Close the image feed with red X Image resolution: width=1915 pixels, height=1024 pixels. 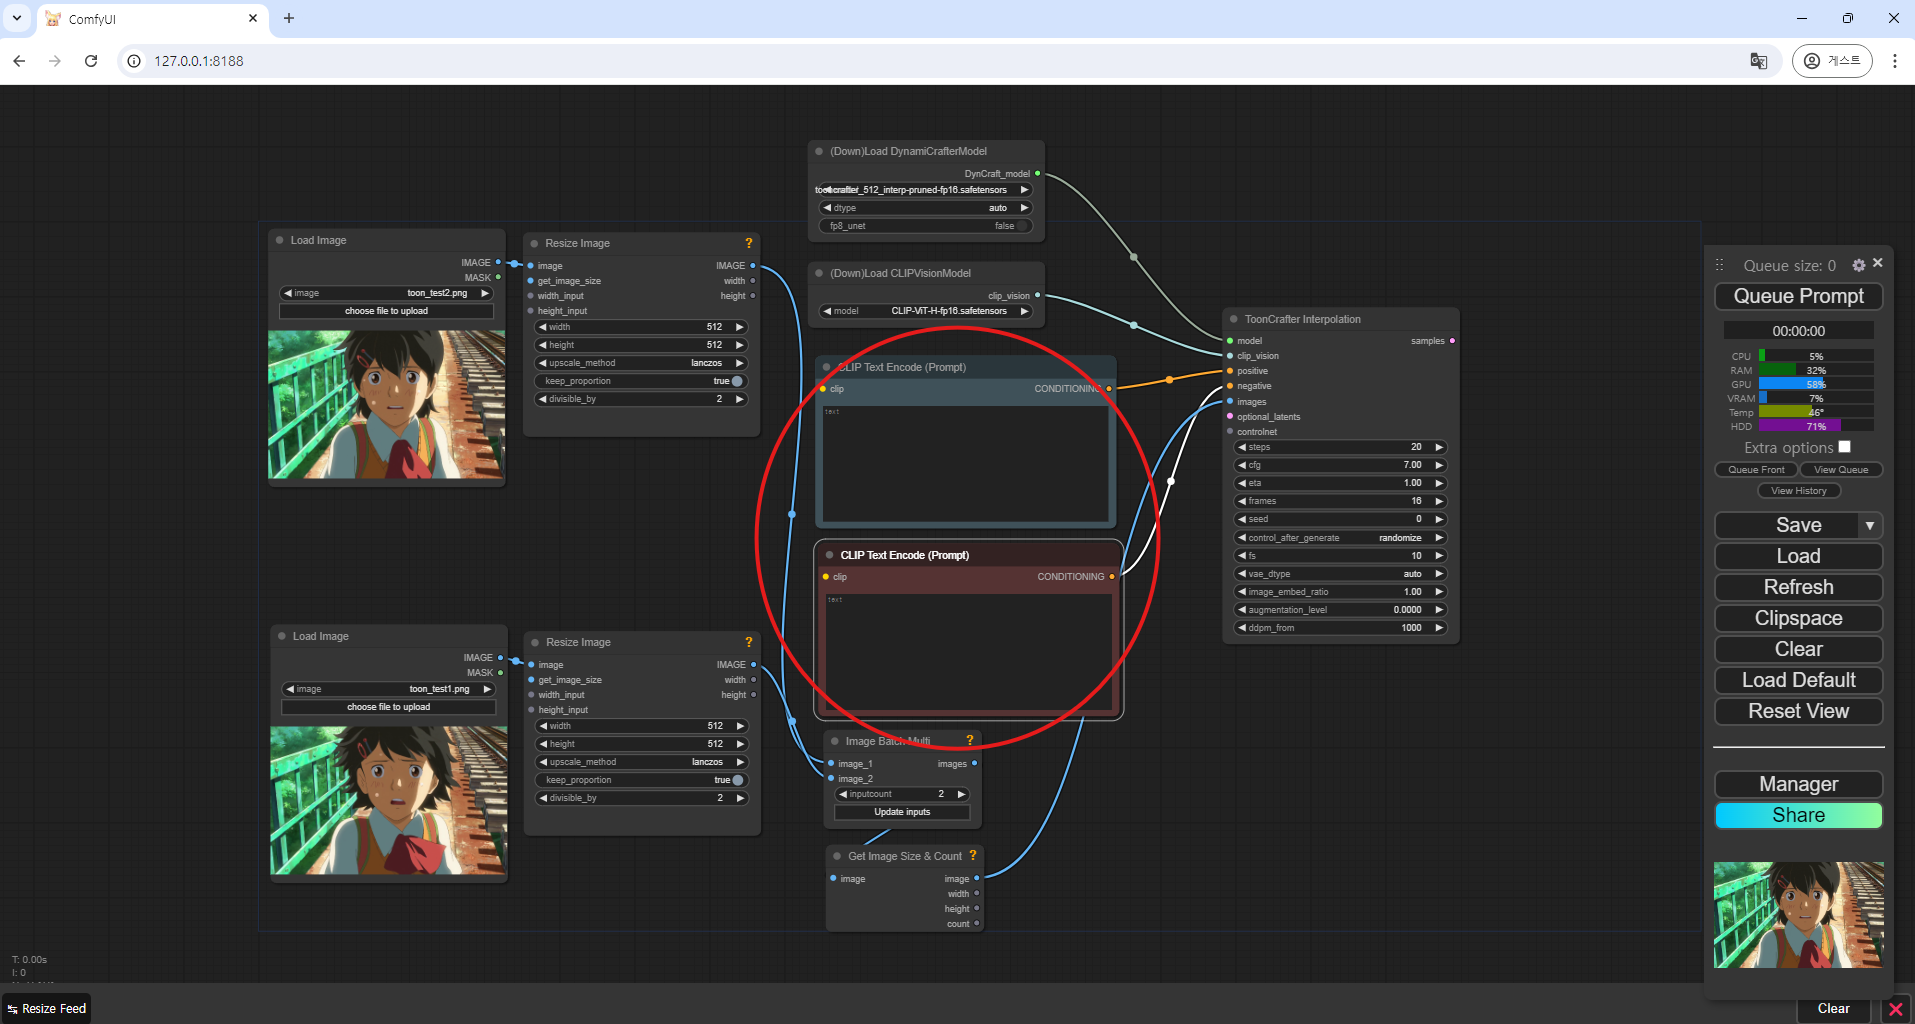point(1895,1009)
